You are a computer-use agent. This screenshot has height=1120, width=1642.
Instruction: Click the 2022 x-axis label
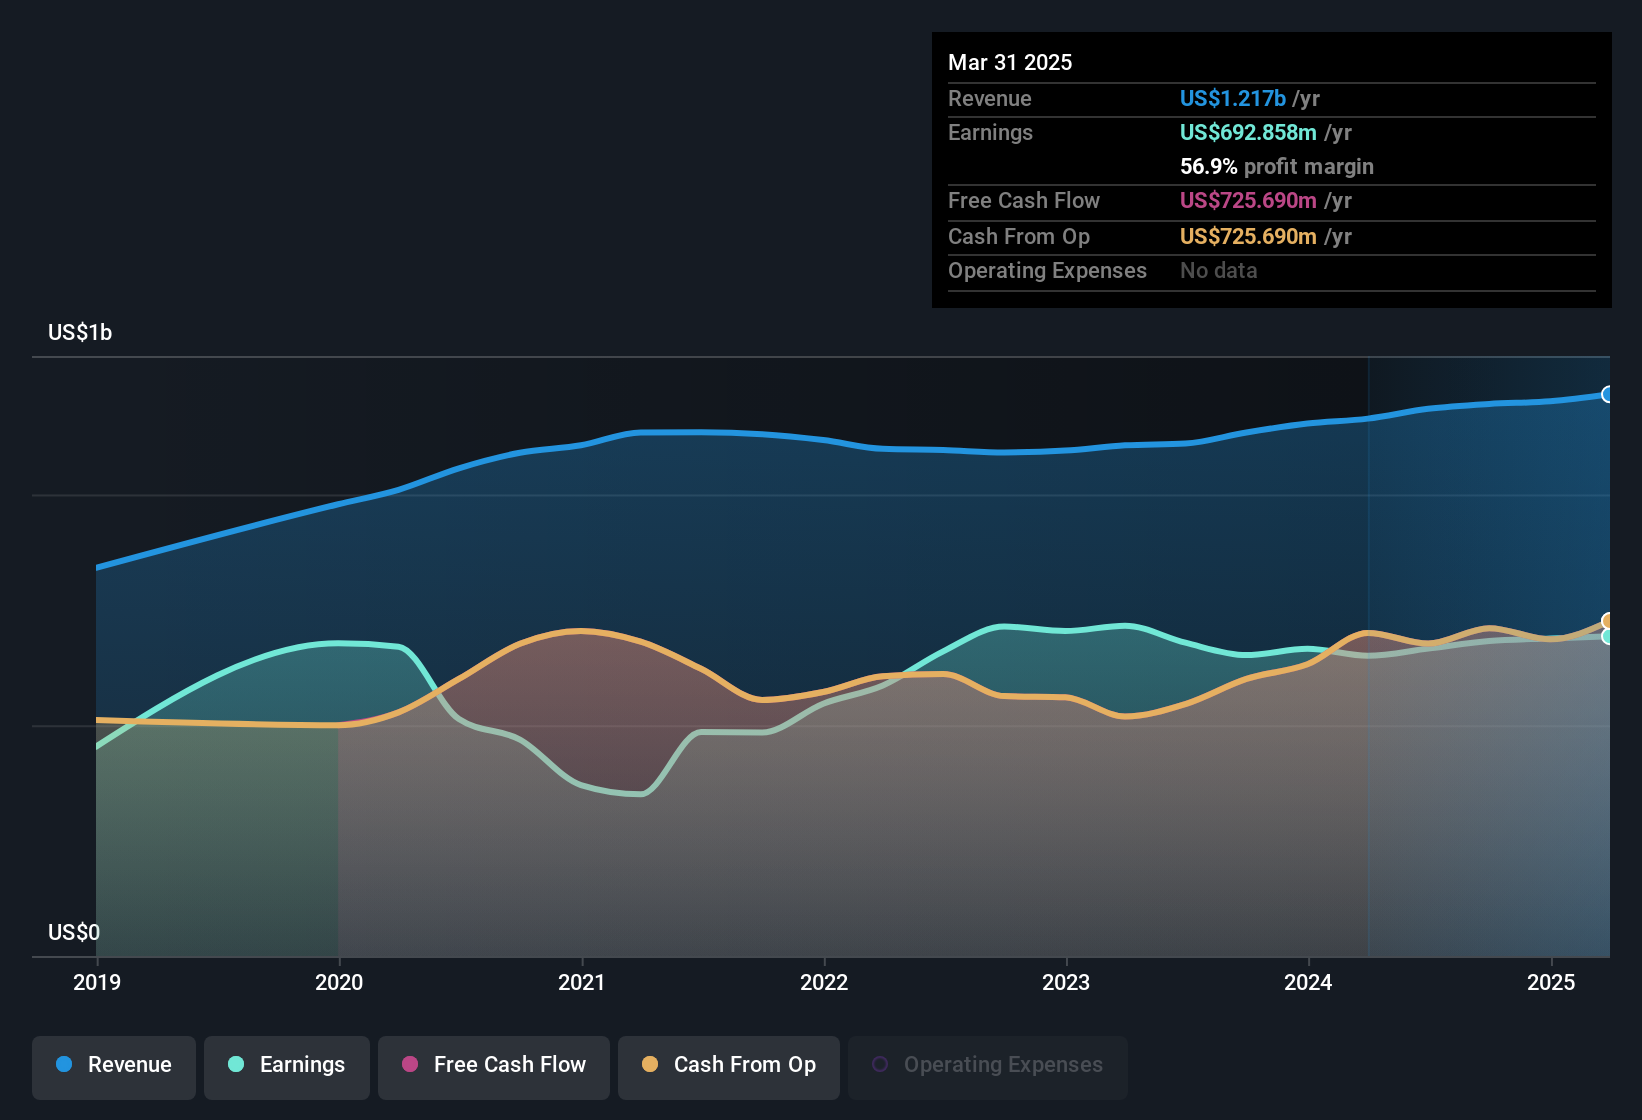click(x=824, y=982)
